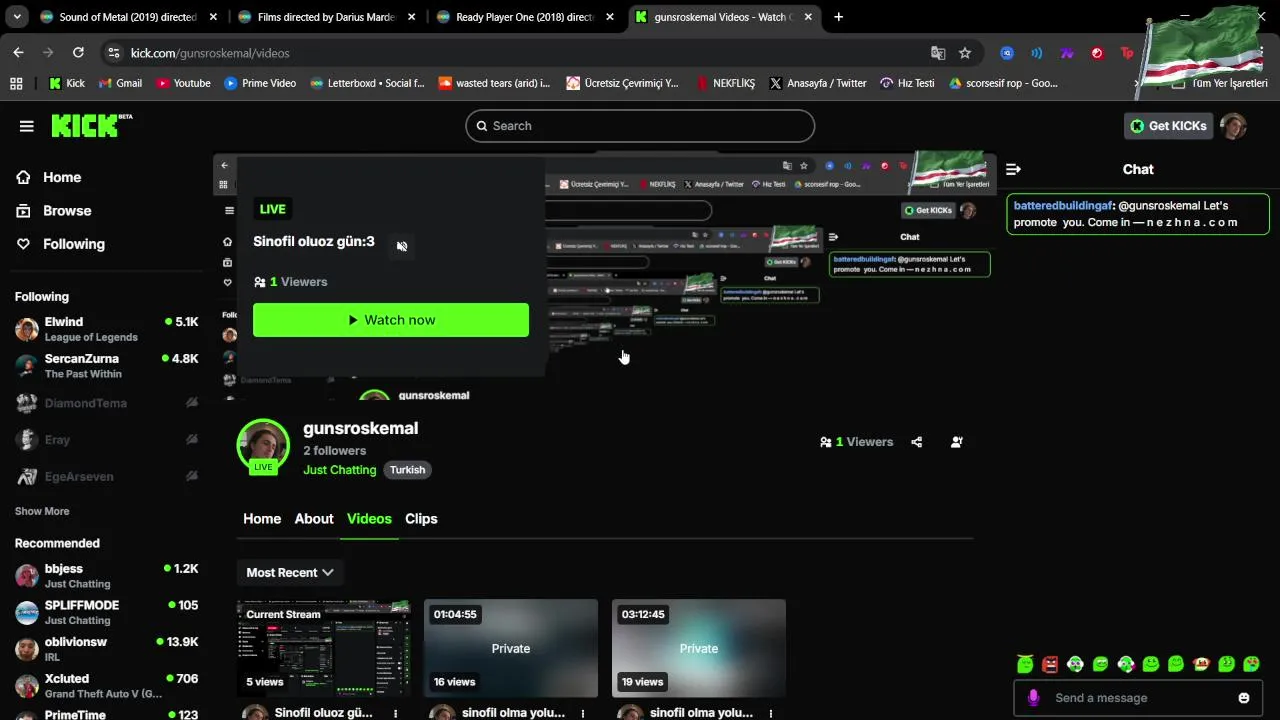Image resolution: width=1280 pixels, height=720 pixels.
Task: Open Elwind channel in Following list
Action: tap(107, 329)
